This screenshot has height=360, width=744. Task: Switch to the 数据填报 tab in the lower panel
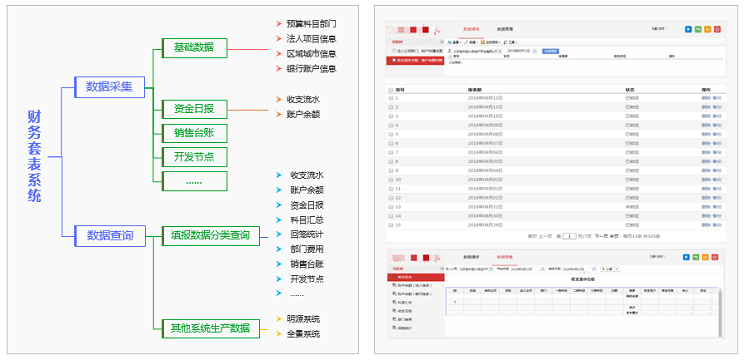[x=471, y=257]
